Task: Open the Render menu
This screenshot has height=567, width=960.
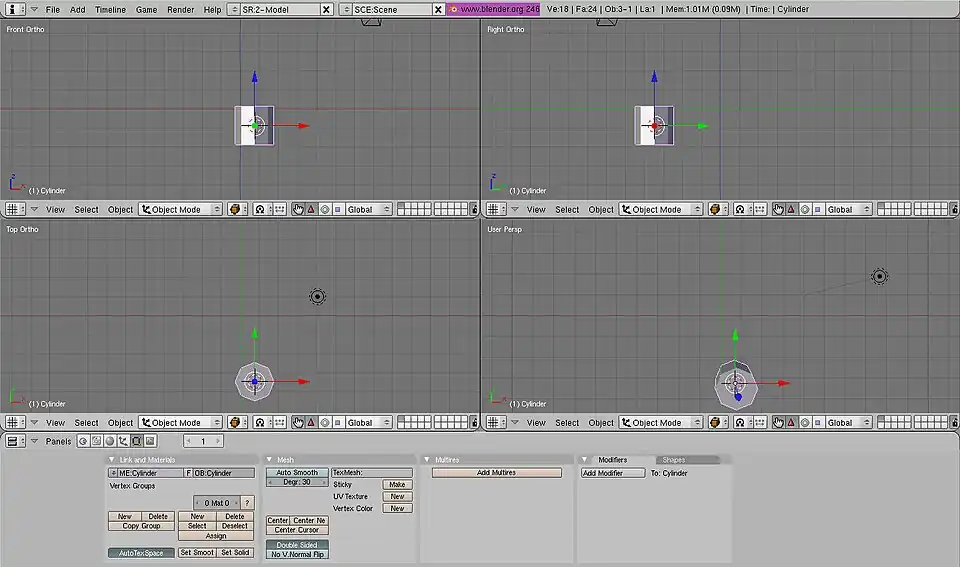Action: click(x=180, y=9)
